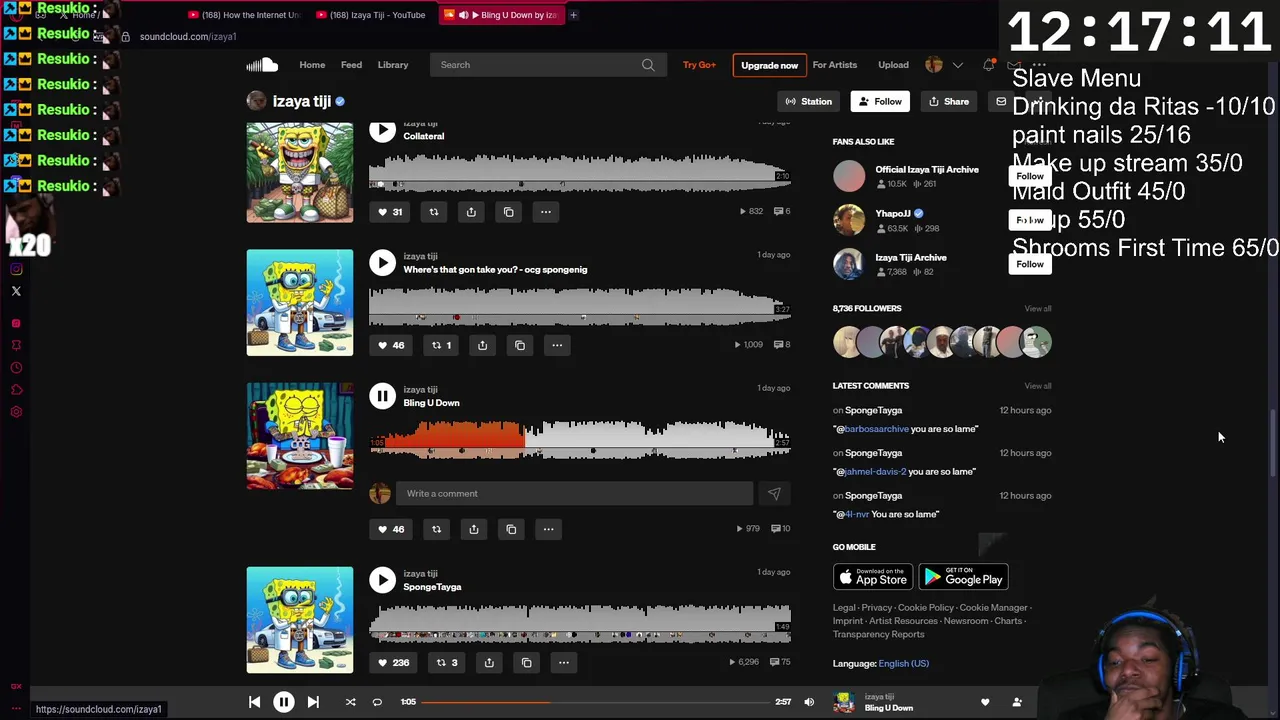Repost the Collateral track
The image size is (1280, 720).
[x=434, y=212]
